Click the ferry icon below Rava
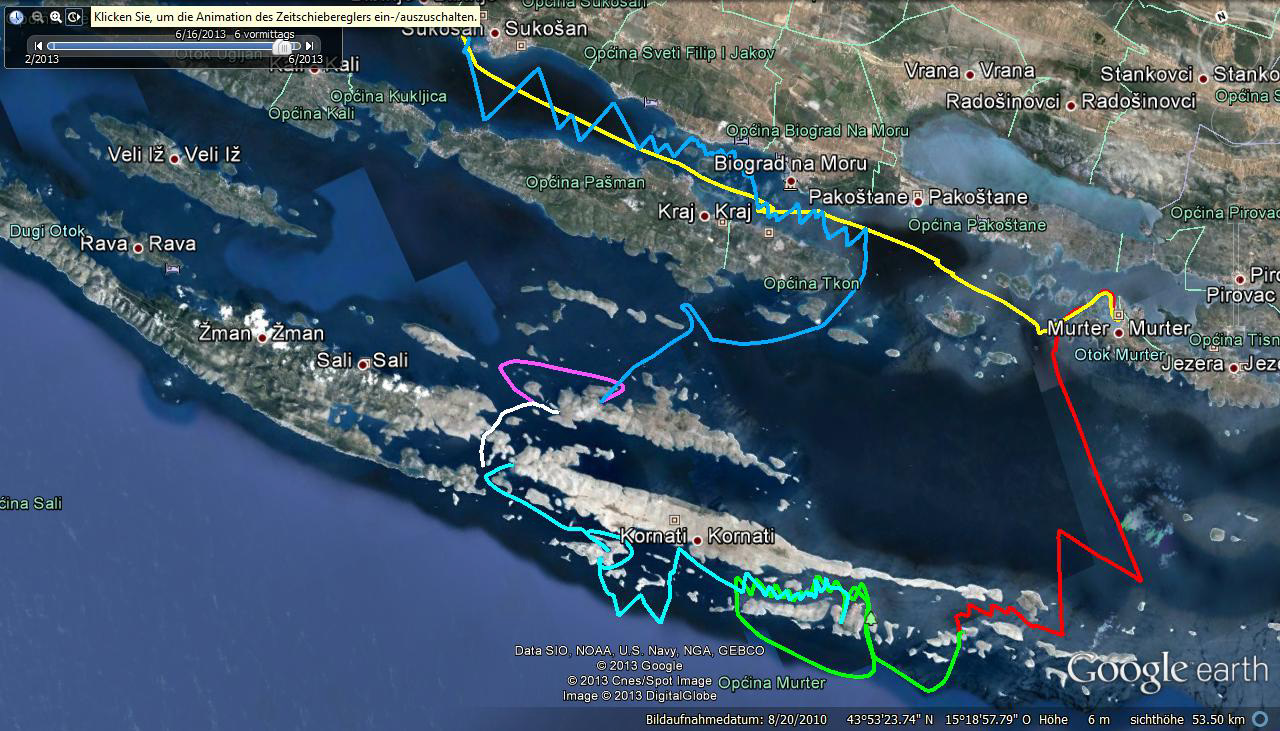The height and width of the screenshot is (731, 1280). click(x=175, y=269)
